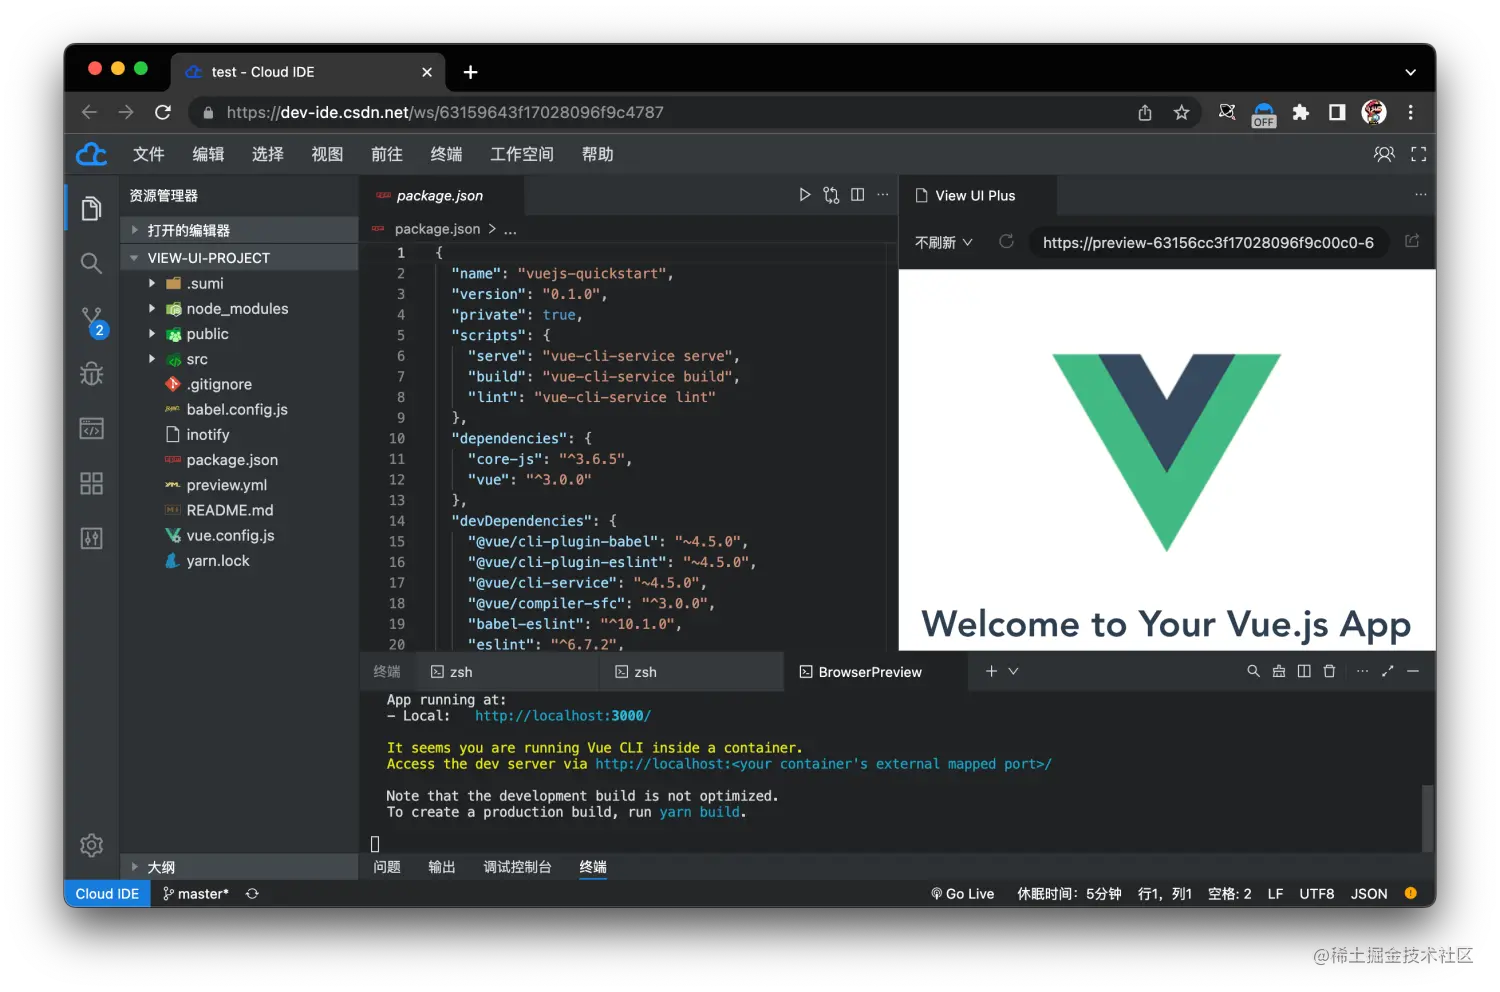Open the Debug bug icon panel
Viewport: 1500px width, 992px height.
[x=91, y=374]
